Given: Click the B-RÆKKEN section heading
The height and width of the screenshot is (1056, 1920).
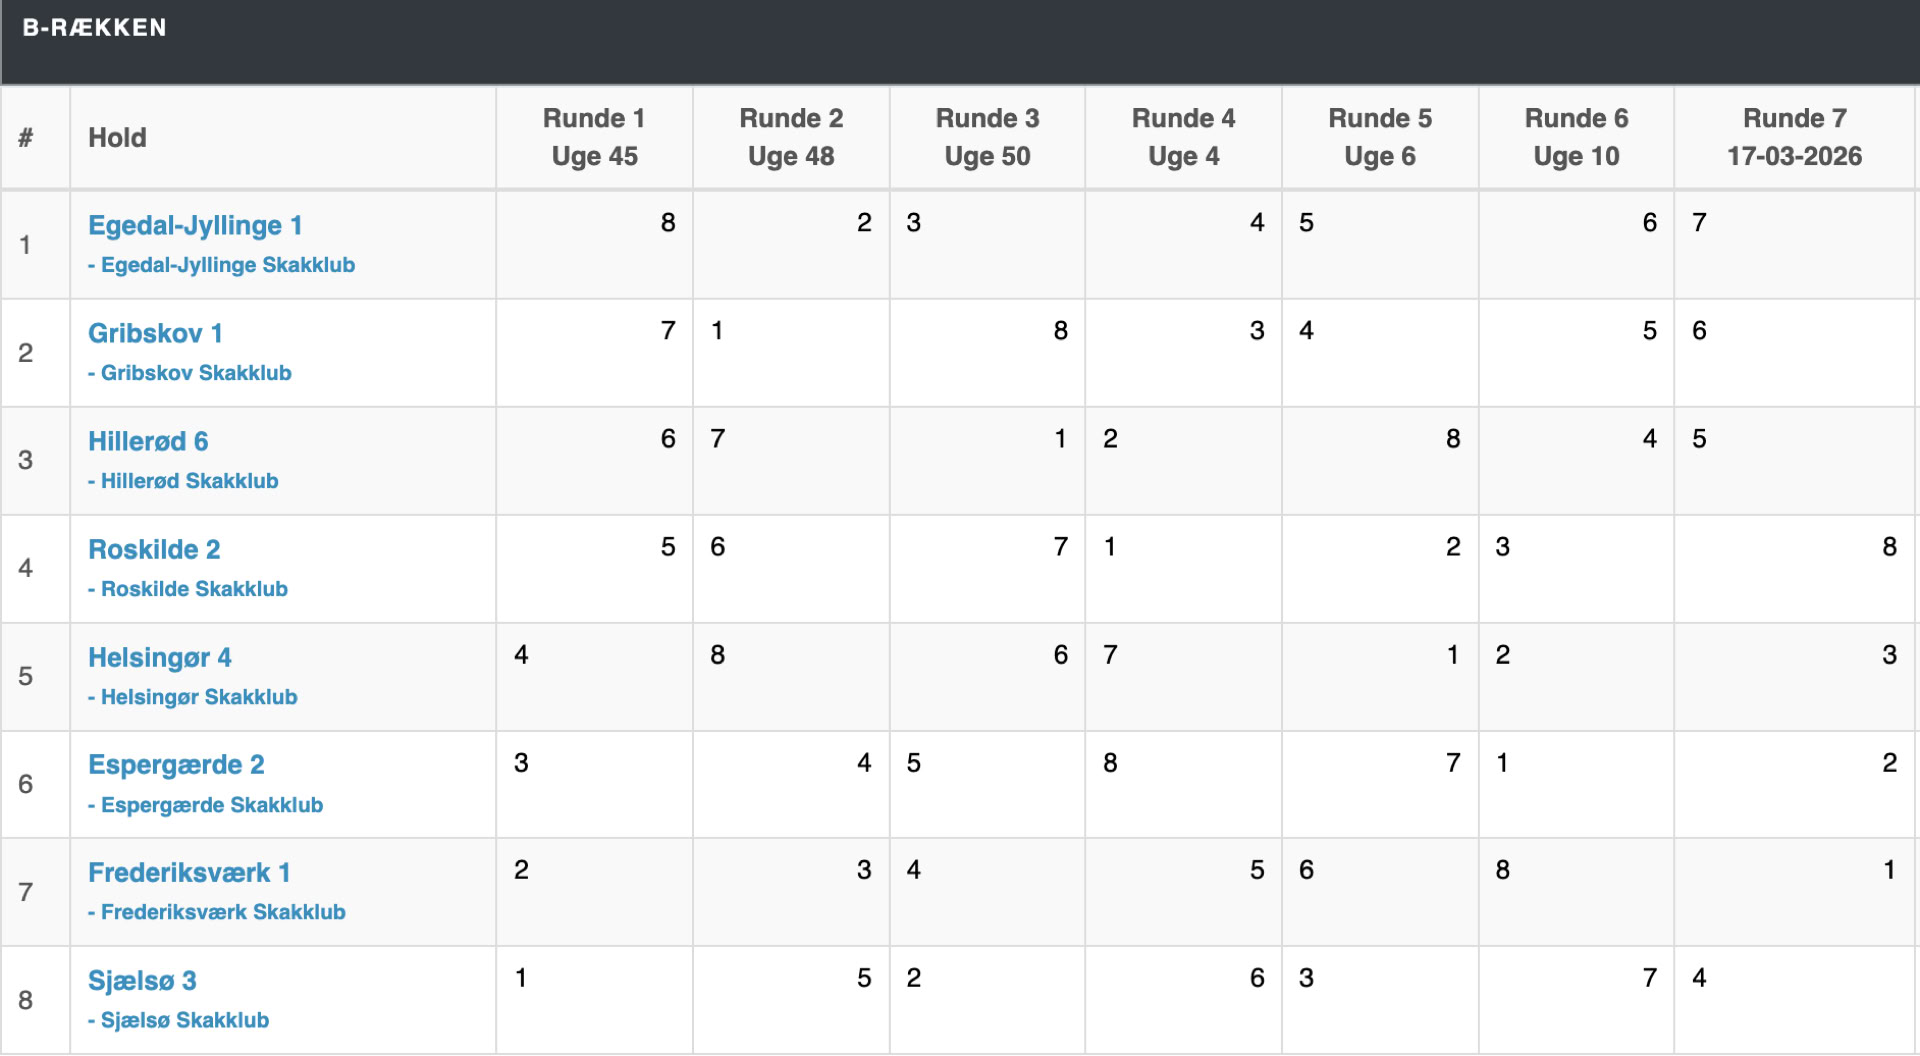Looking at the screenshot, I should [x=95, y=28].
